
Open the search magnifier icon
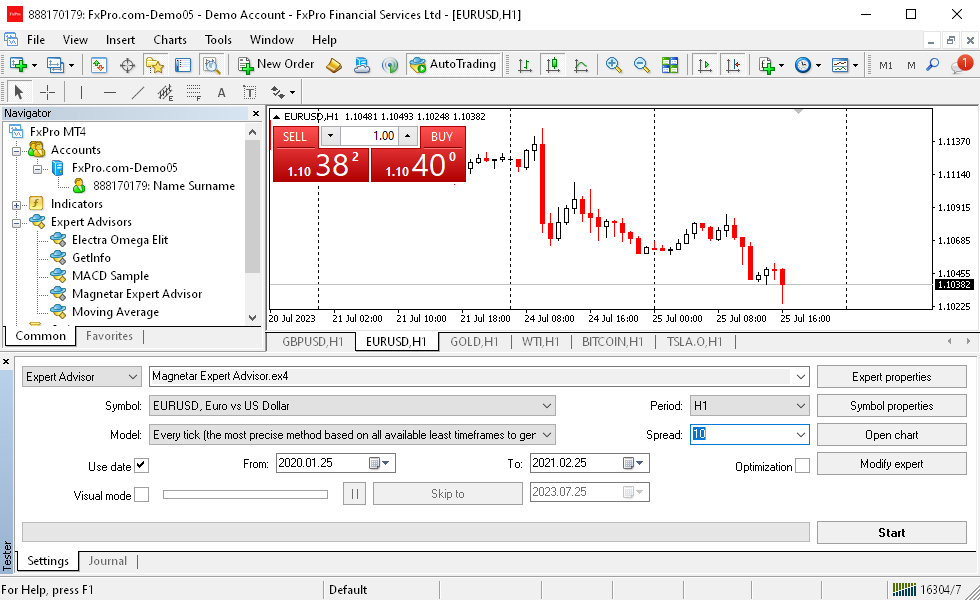[932, 65]
